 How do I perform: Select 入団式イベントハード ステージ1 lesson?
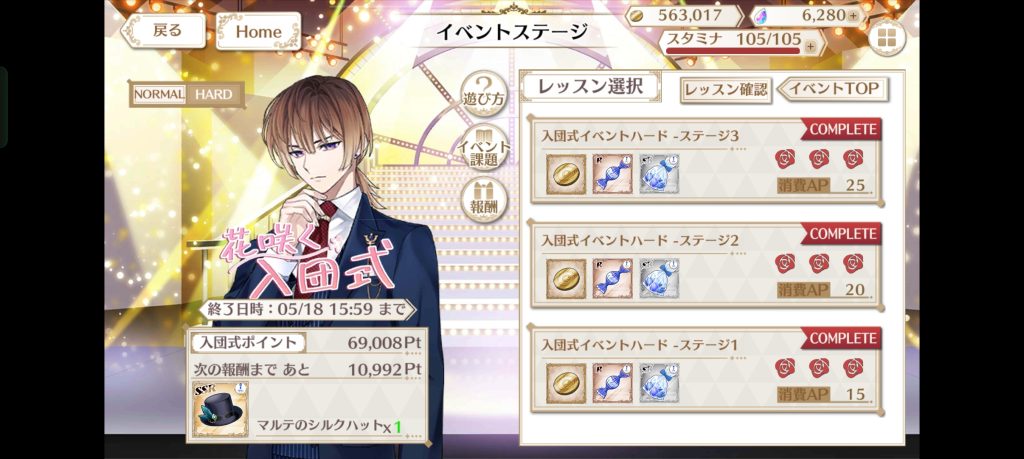(x=707, y=370)
